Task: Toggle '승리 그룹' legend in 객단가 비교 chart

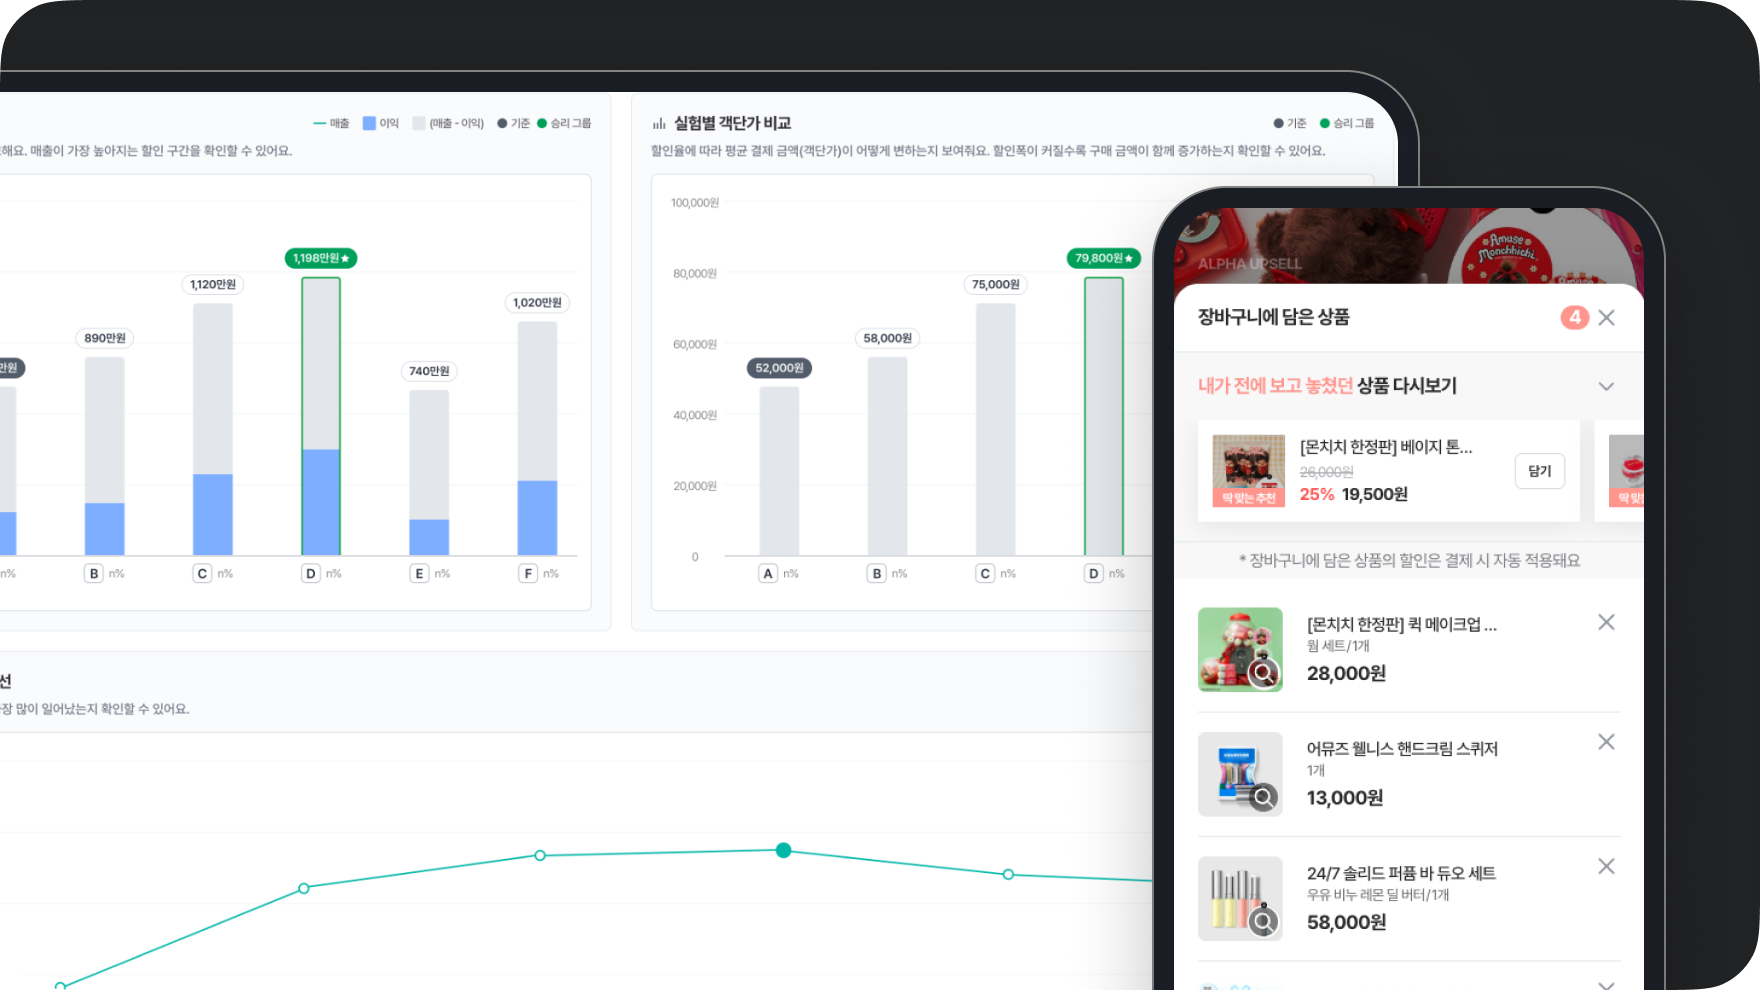Action: 1347,123
